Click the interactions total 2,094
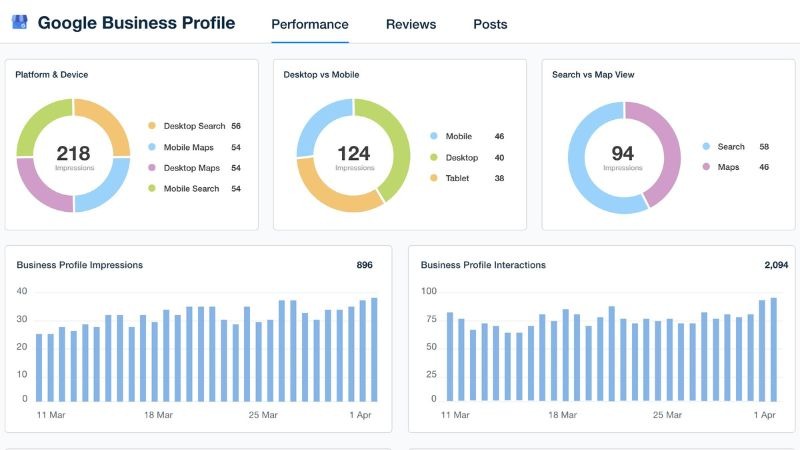Image resolution: width=800 pixels, height=450 pixels. click(776, 265)
